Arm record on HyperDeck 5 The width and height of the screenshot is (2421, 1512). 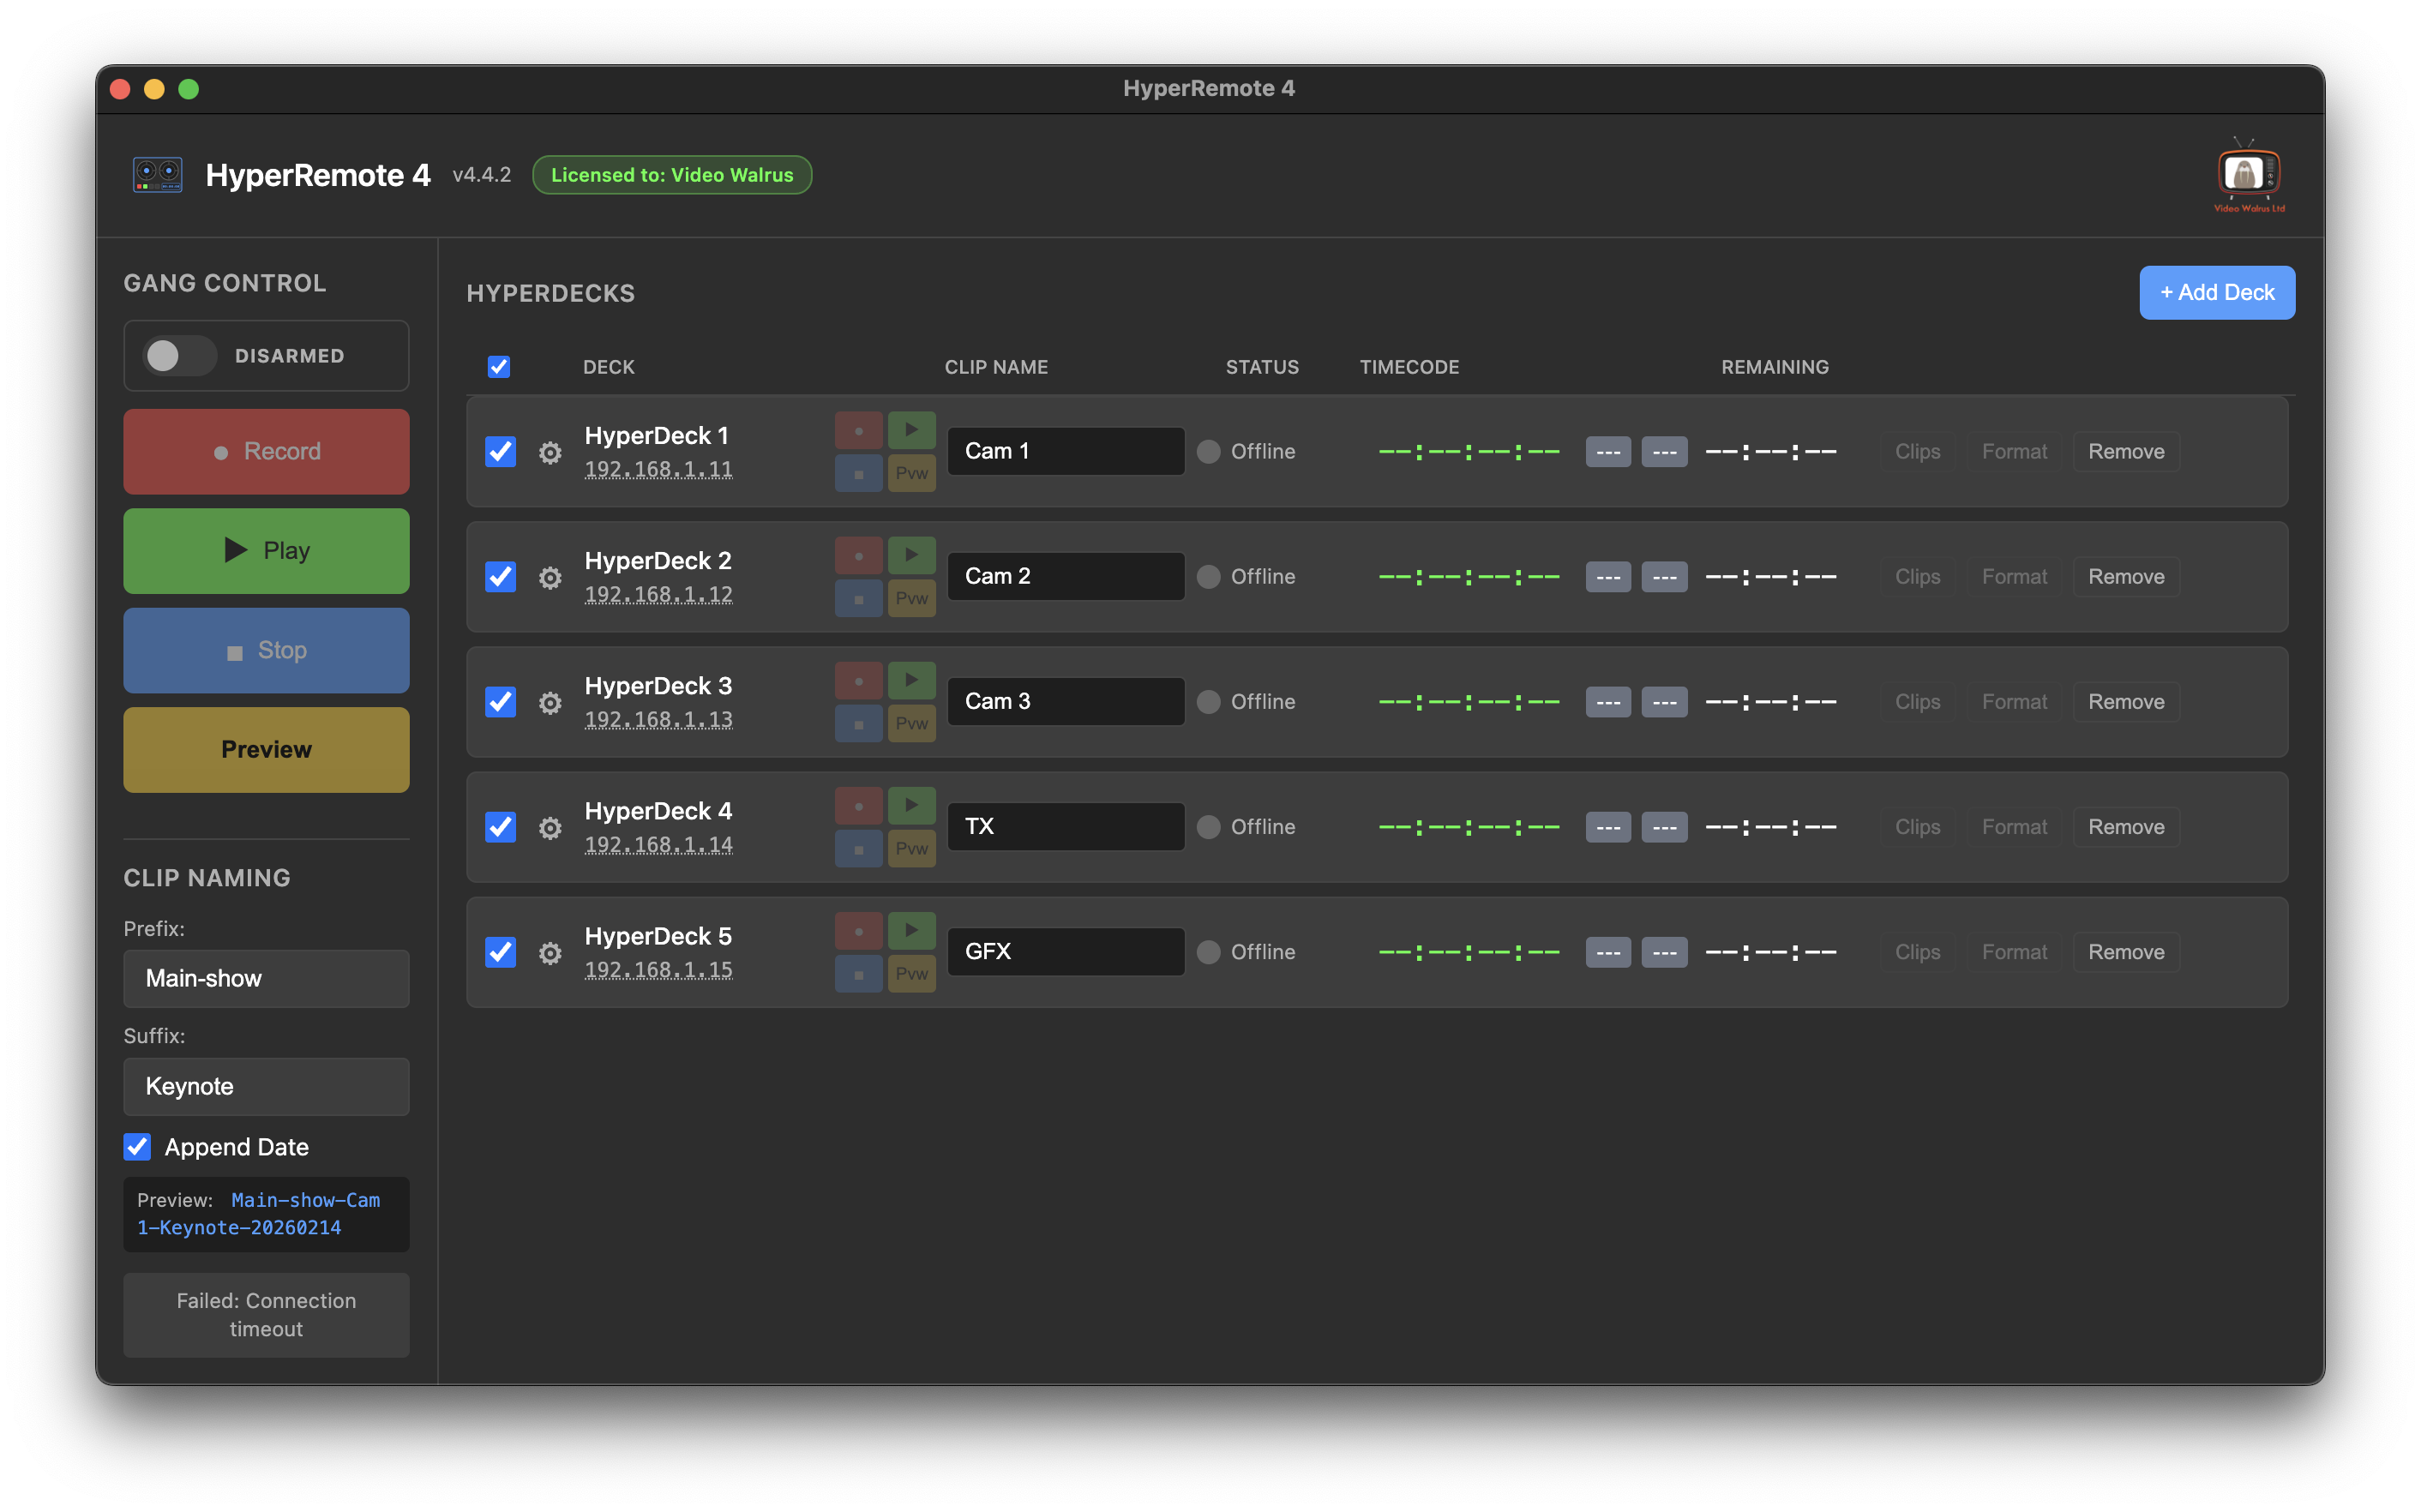pos(858,930)
